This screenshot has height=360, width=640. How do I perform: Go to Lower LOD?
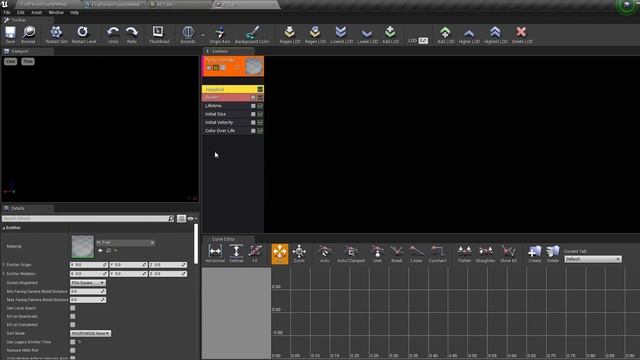[x=367, y=35]
